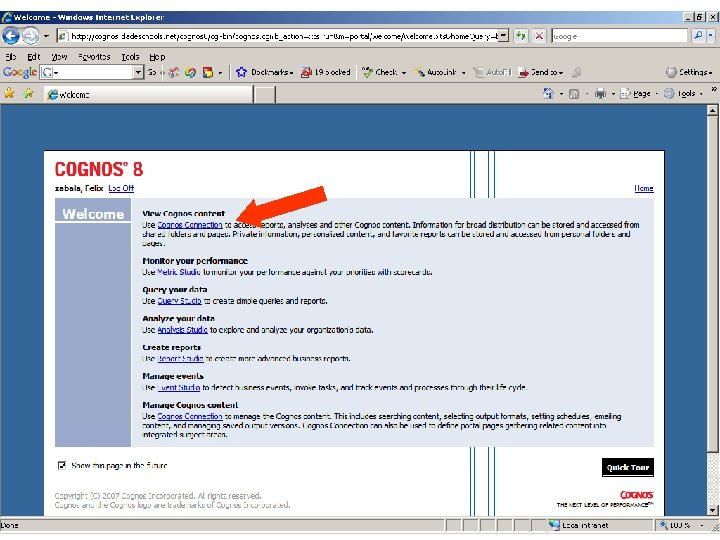Open Cognos Connection under View Cognos content

[190, 225]
